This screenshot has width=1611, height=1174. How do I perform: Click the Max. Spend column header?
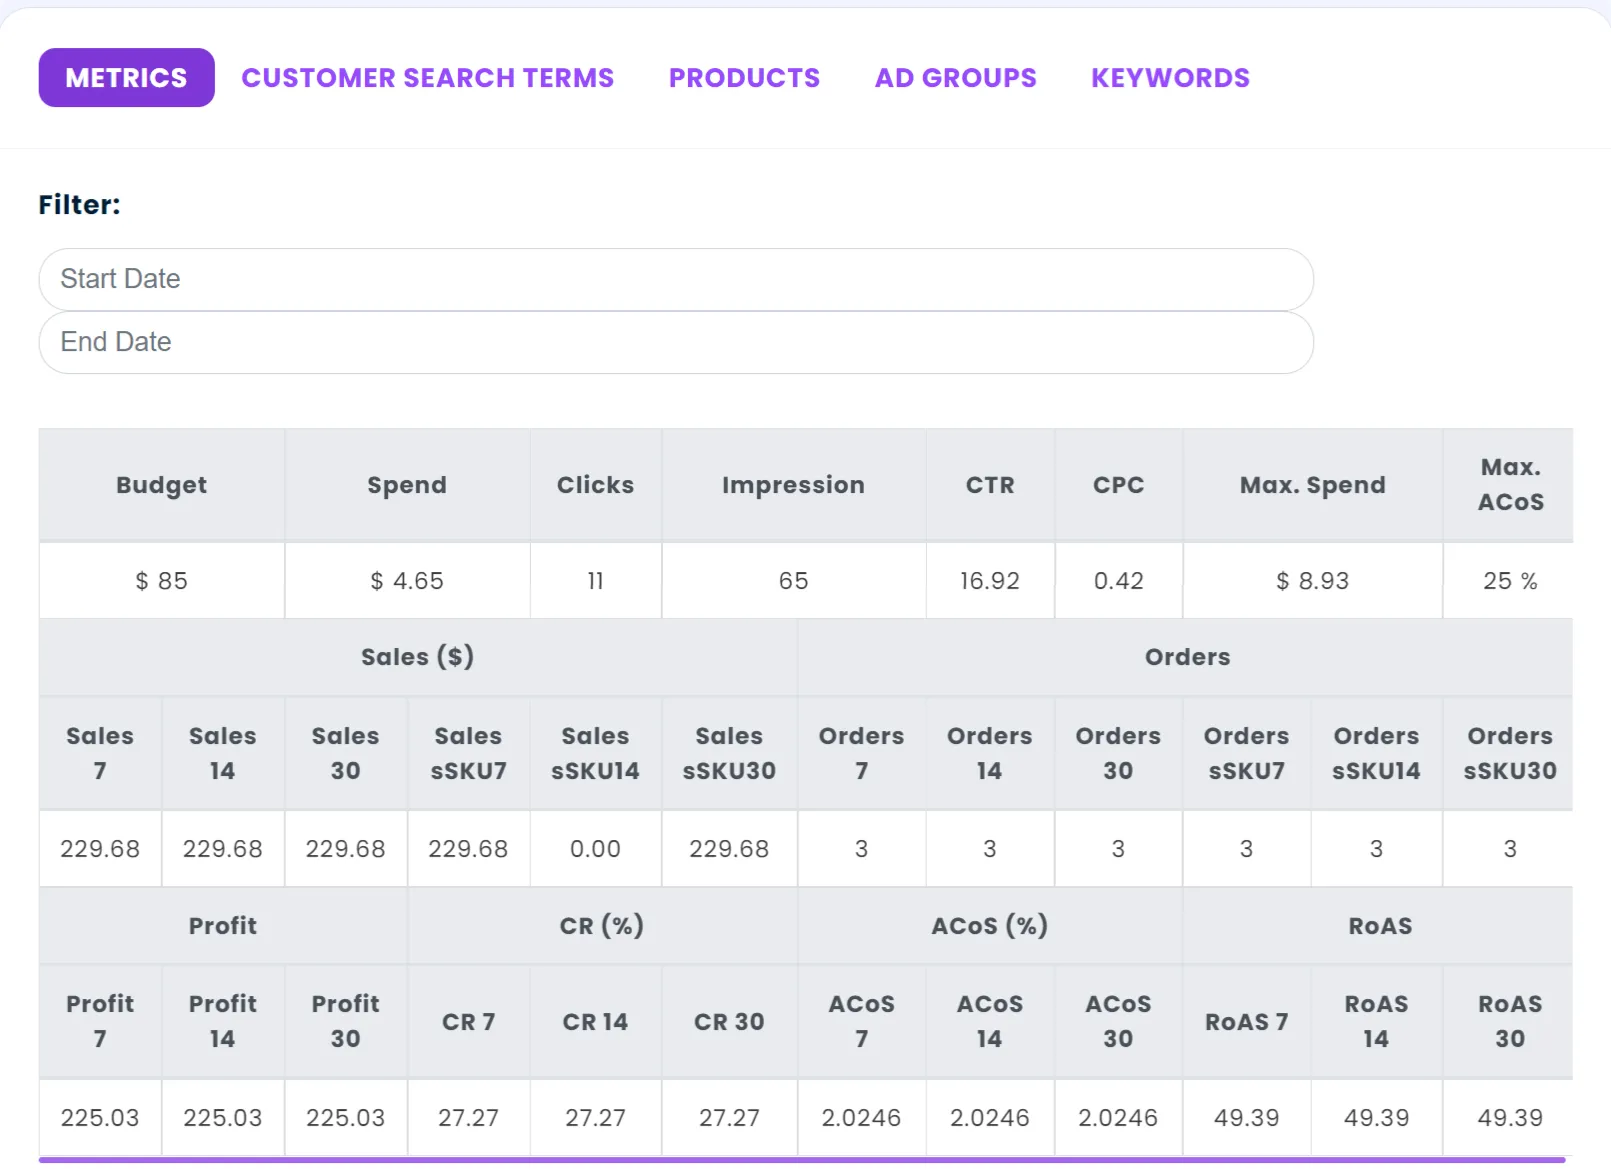tap(1312, 485)
